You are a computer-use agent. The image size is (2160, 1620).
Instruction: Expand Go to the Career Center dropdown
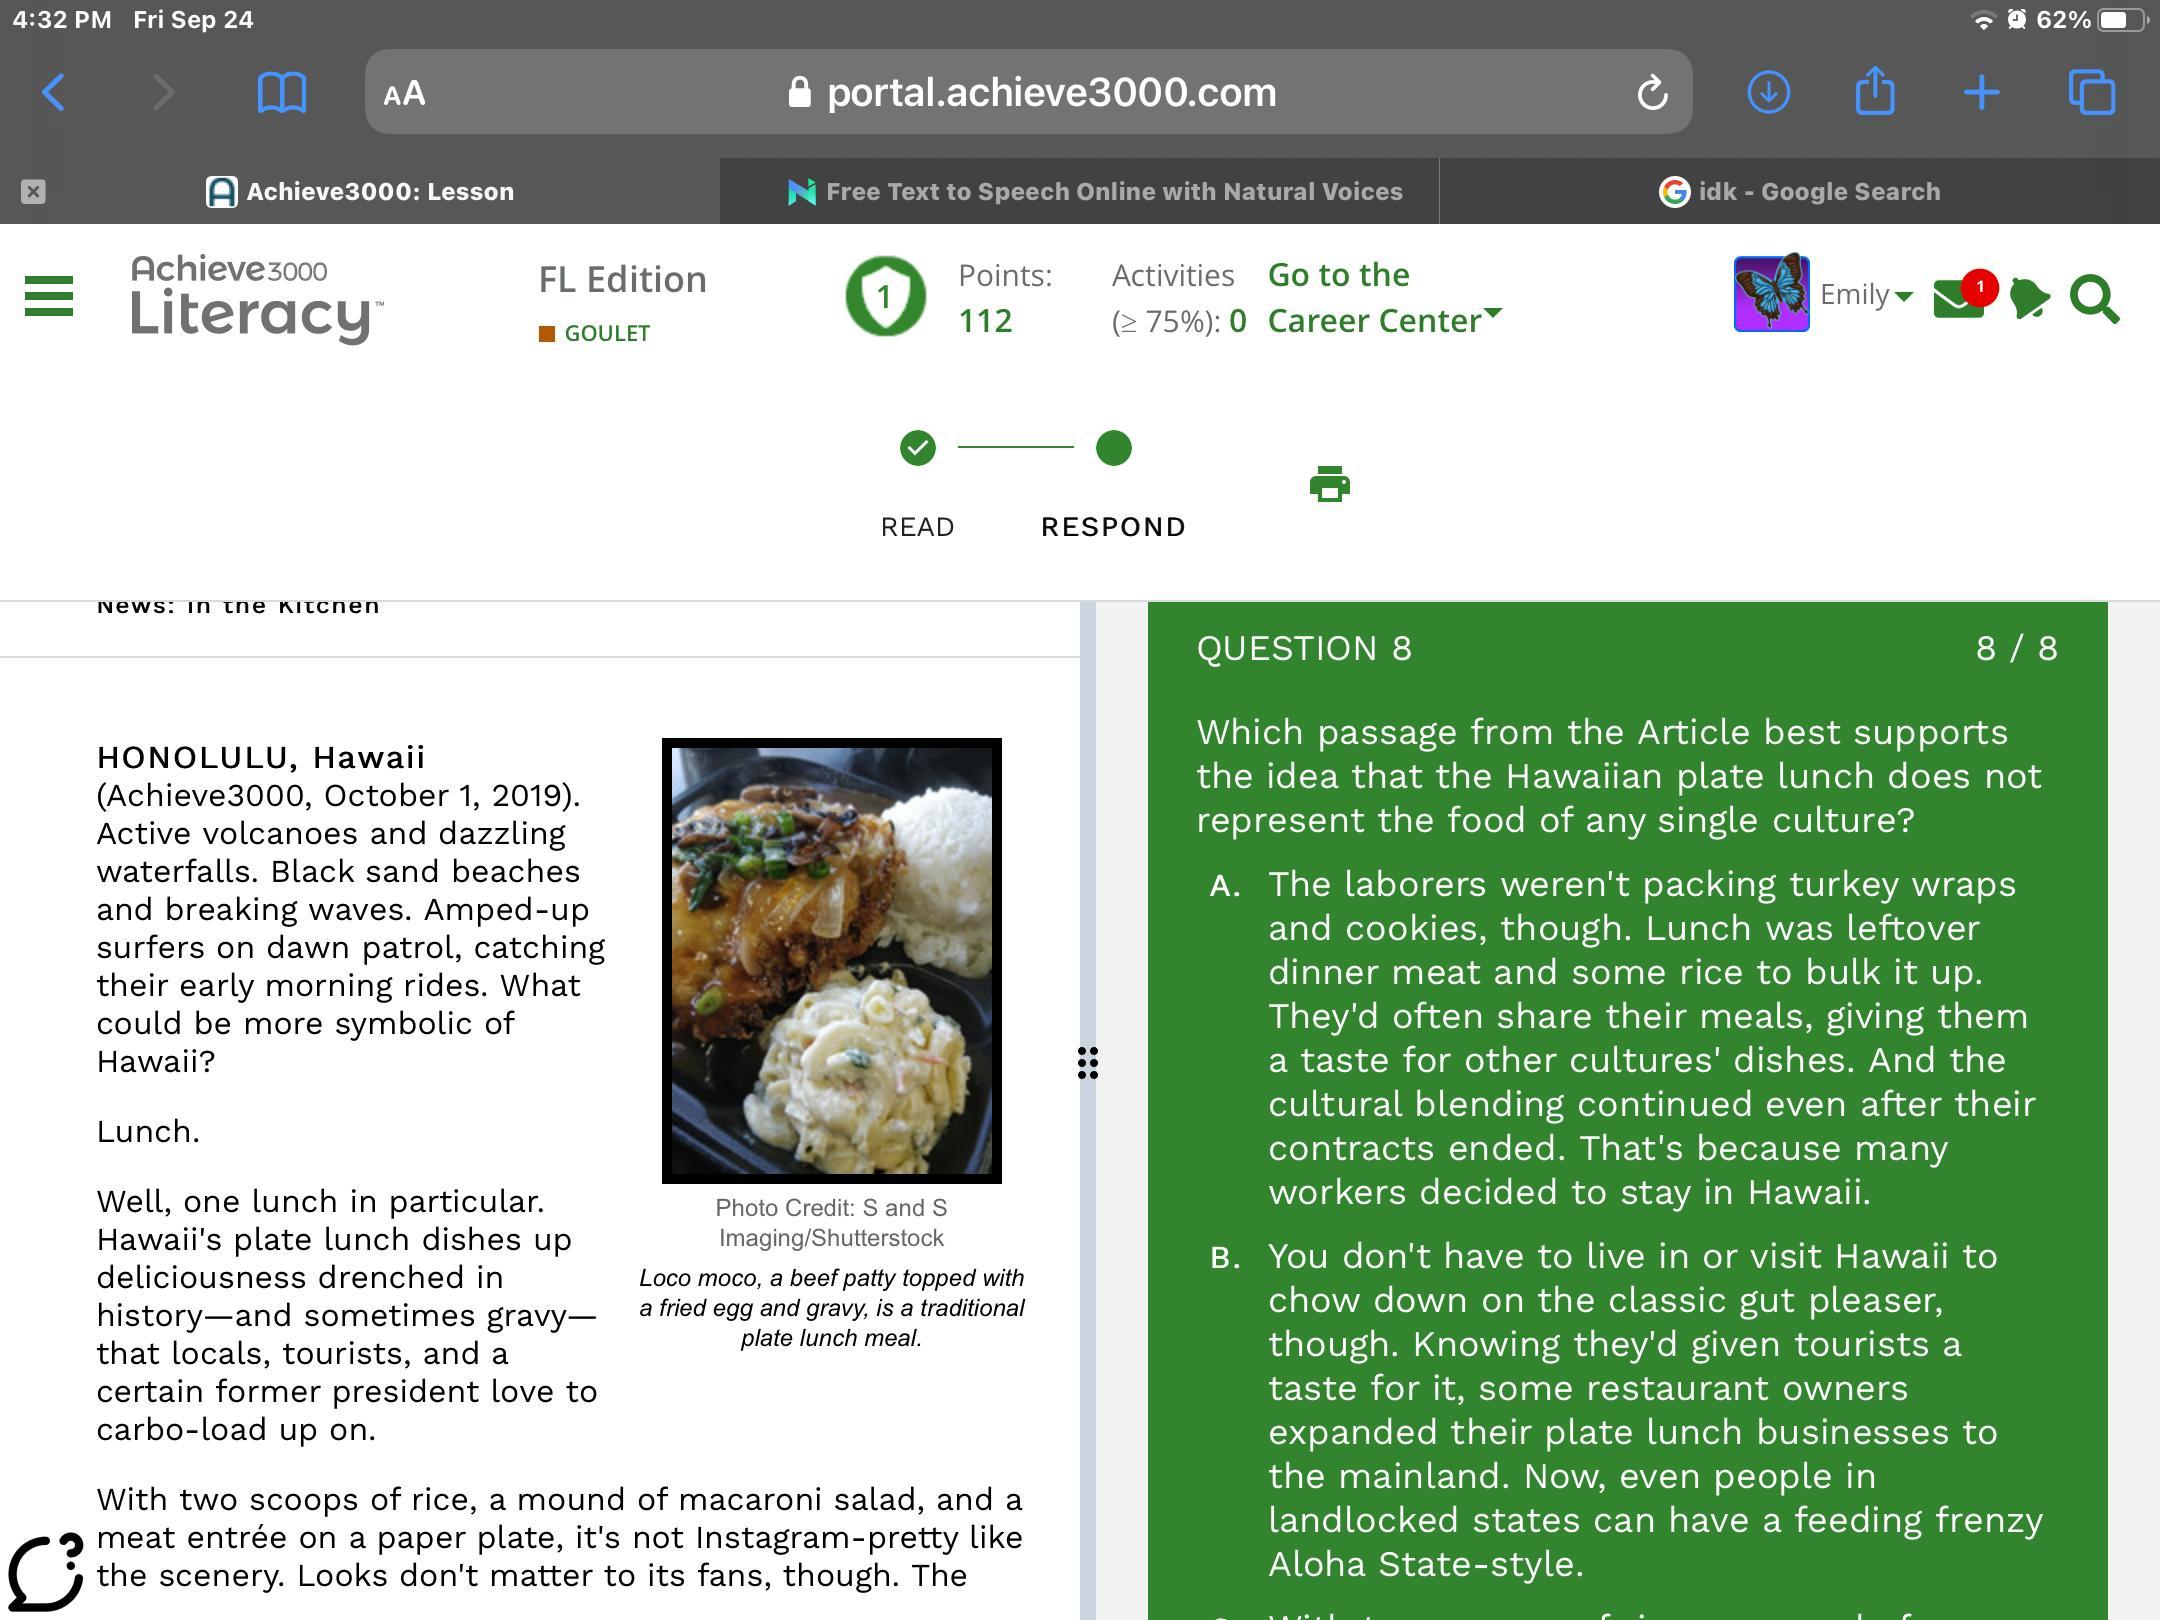pos(1385,298)
